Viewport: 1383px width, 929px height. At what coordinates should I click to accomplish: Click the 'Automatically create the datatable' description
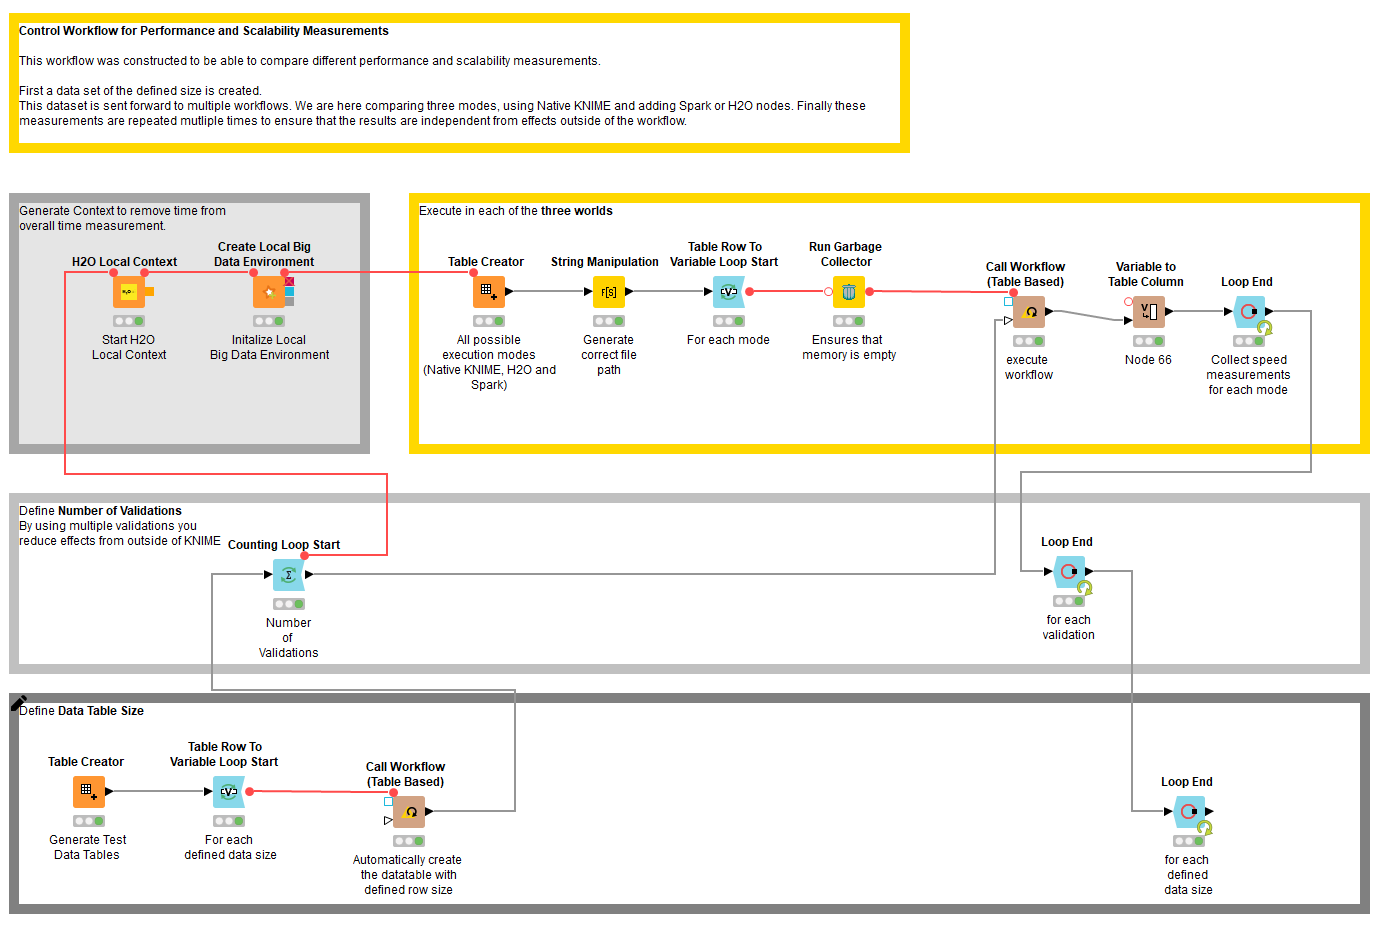(408, 875)
